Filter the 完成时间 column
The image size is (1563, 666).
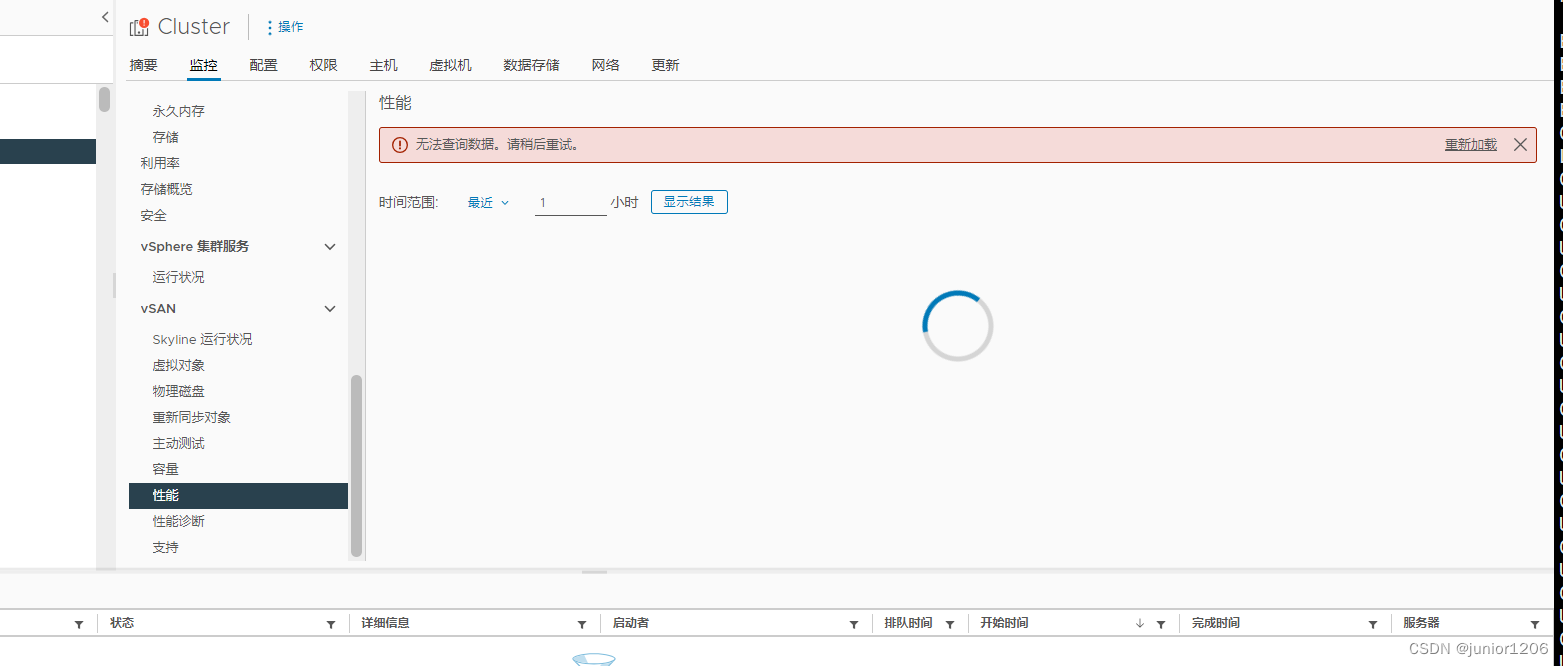point(1373,624)
